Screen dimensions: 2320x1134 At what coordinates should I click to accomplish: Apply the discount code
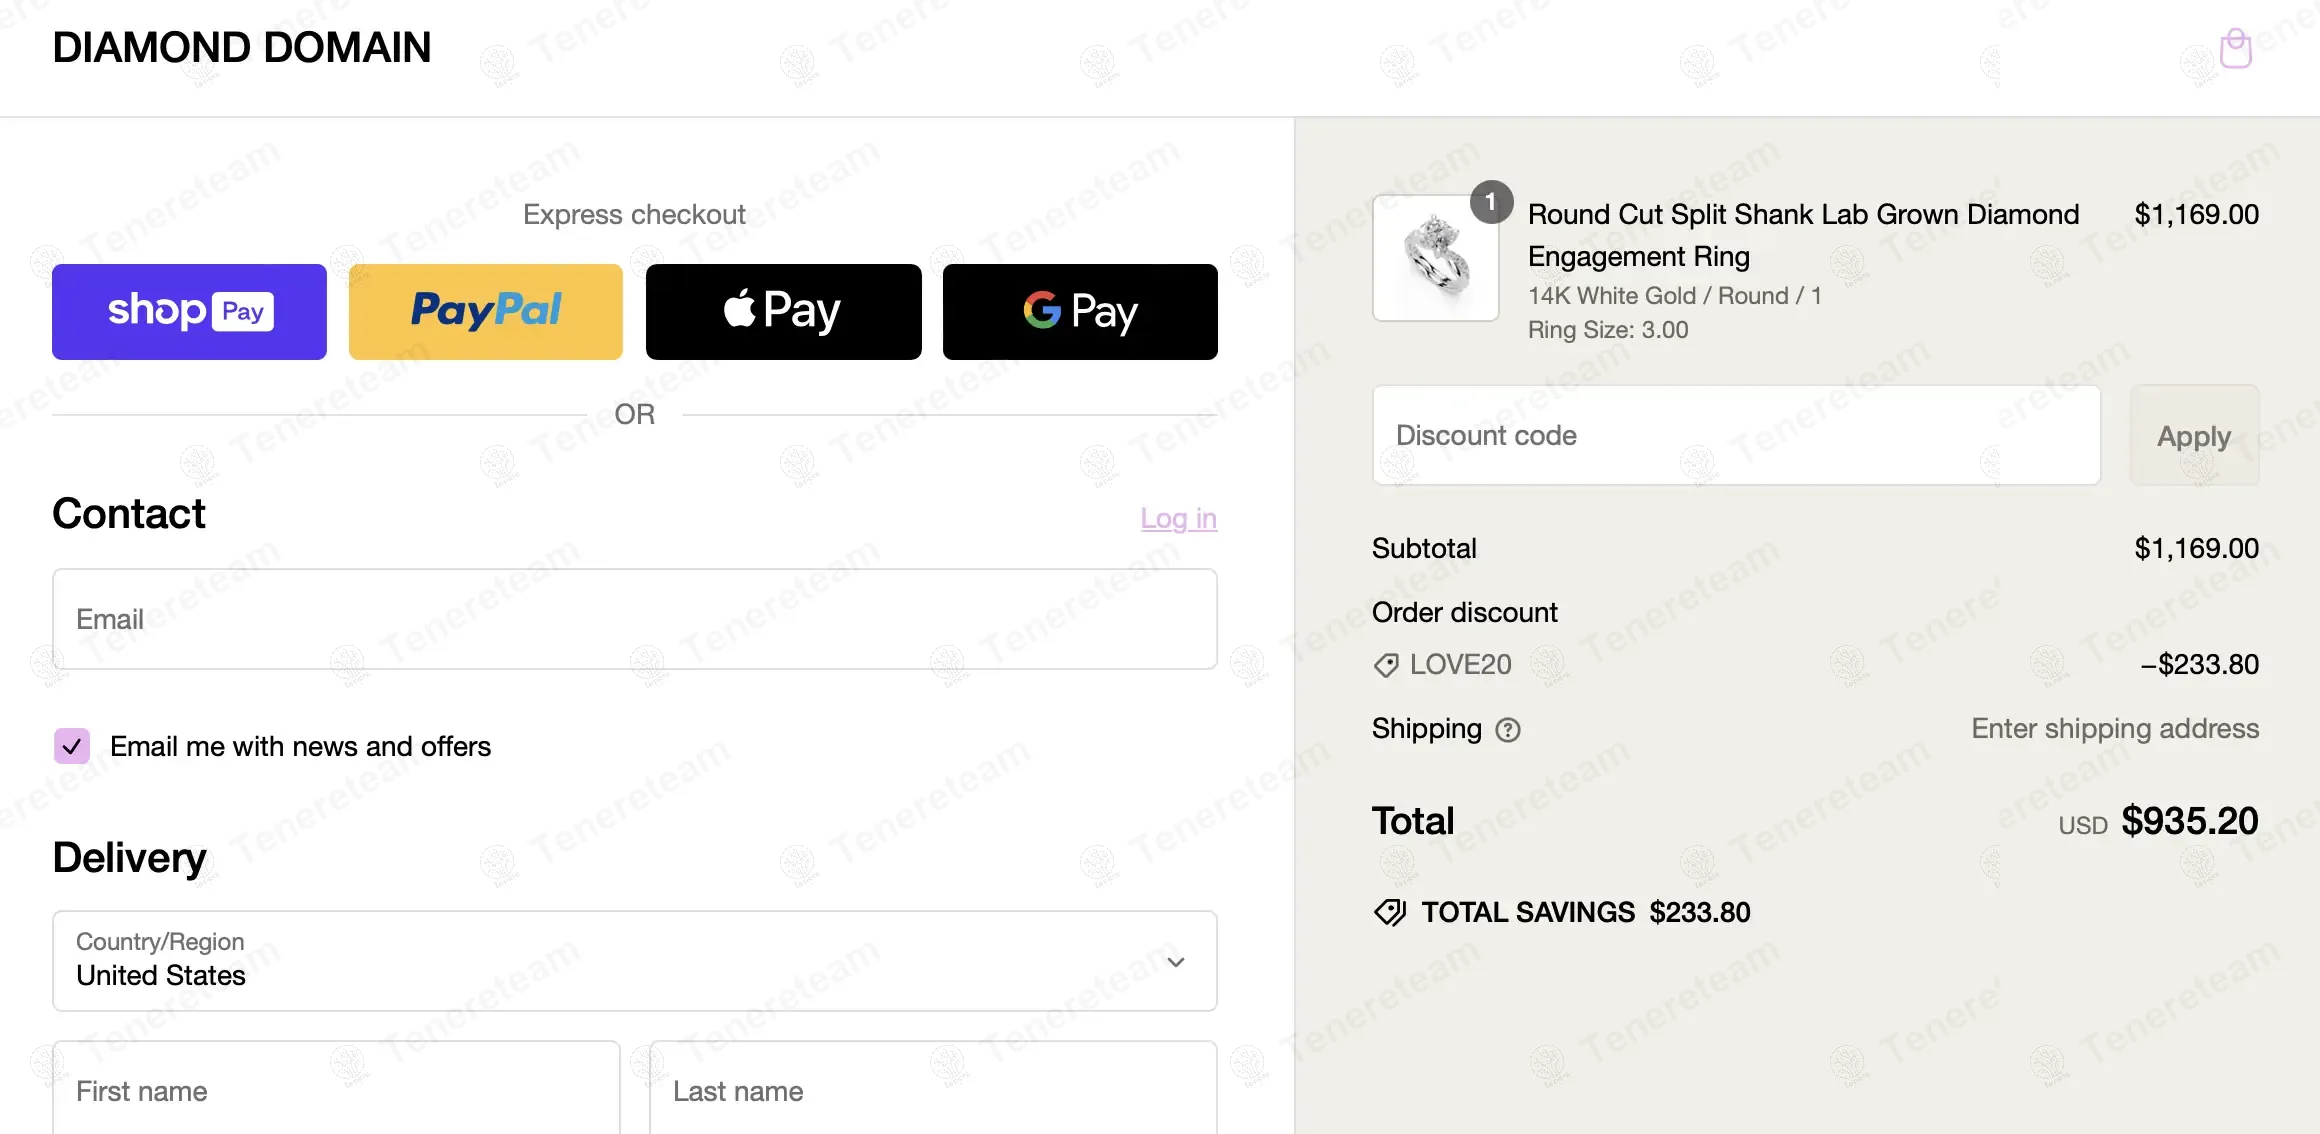[x=2194, y=436]
